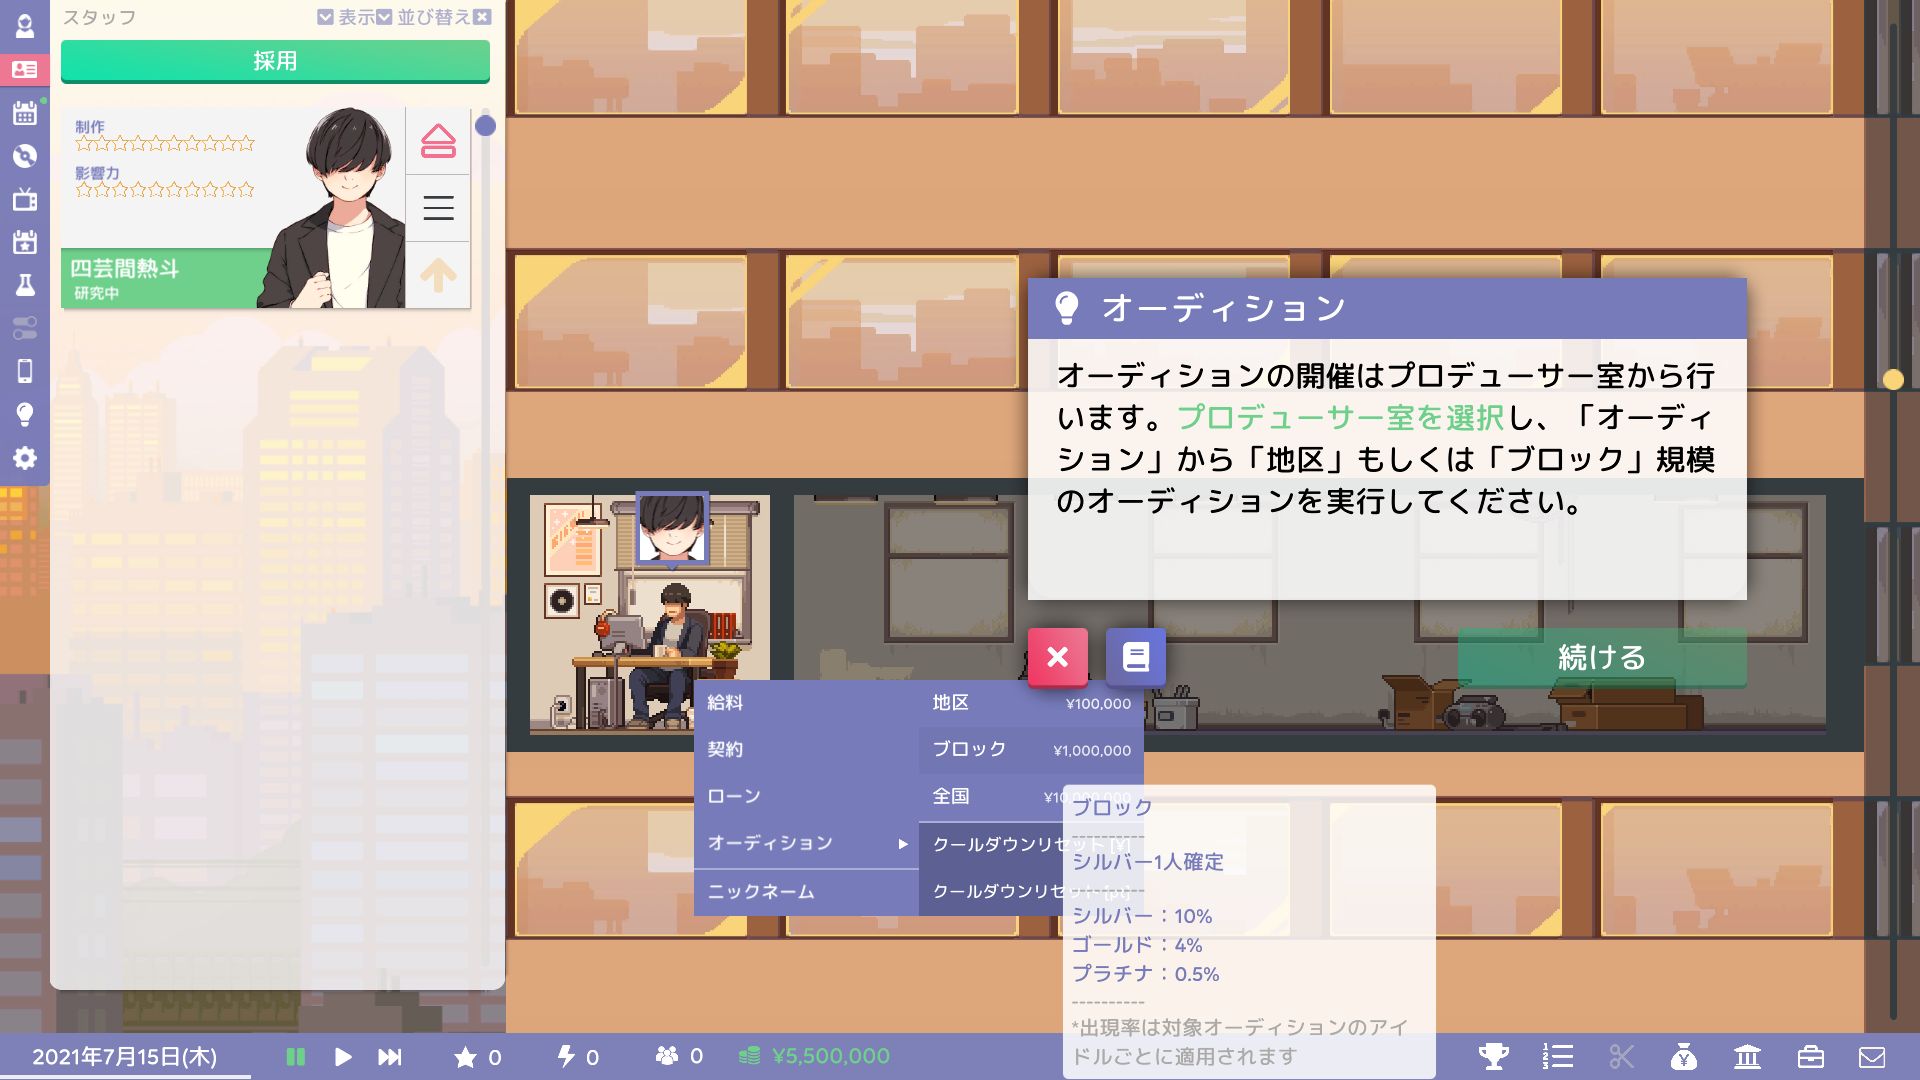Select 給料 in the context menu
The width and height of the screenshot is (1920, 1080).
(x=806, y=703)
